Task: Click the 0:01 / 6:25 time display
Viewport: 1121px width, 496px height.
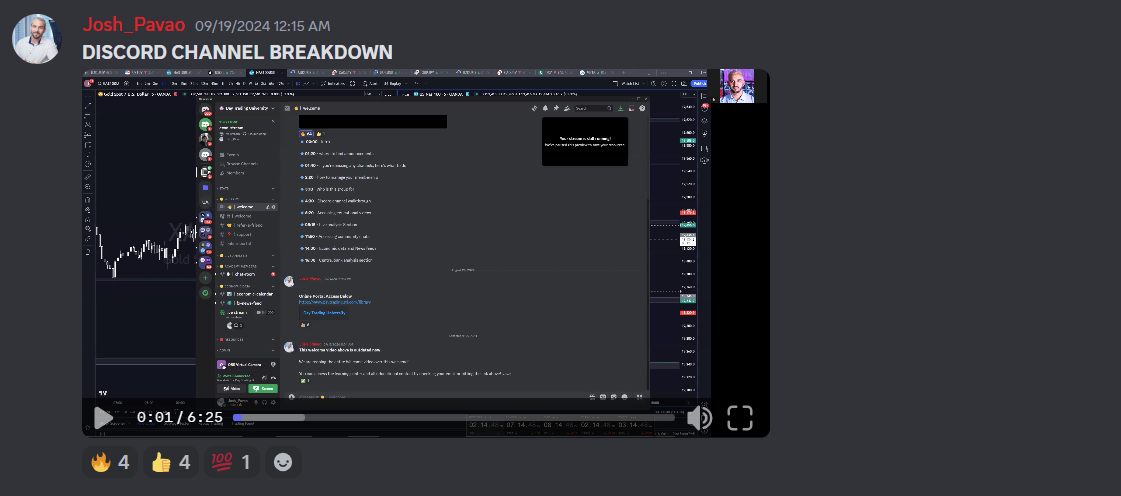Action: pyautogui.click(x=179, y=417)
